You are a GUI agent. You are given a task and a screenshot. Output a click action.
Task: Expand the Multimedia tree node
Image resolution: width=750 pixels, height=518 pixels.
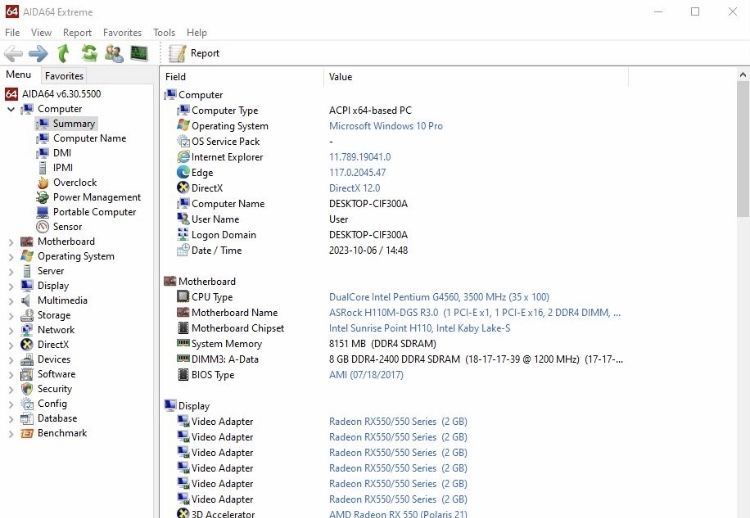[x=11, y=301]
